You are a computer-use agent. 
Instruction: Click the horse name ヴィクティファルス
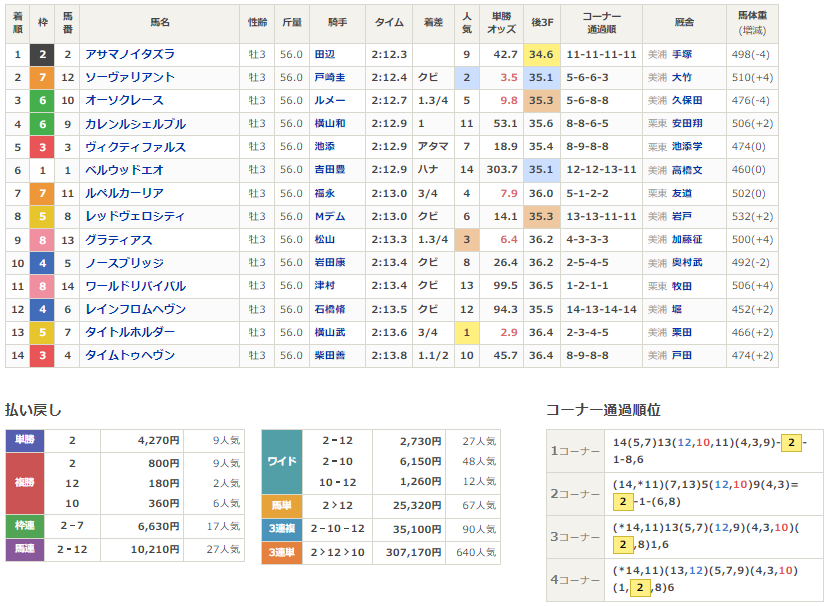pos(136,147)
